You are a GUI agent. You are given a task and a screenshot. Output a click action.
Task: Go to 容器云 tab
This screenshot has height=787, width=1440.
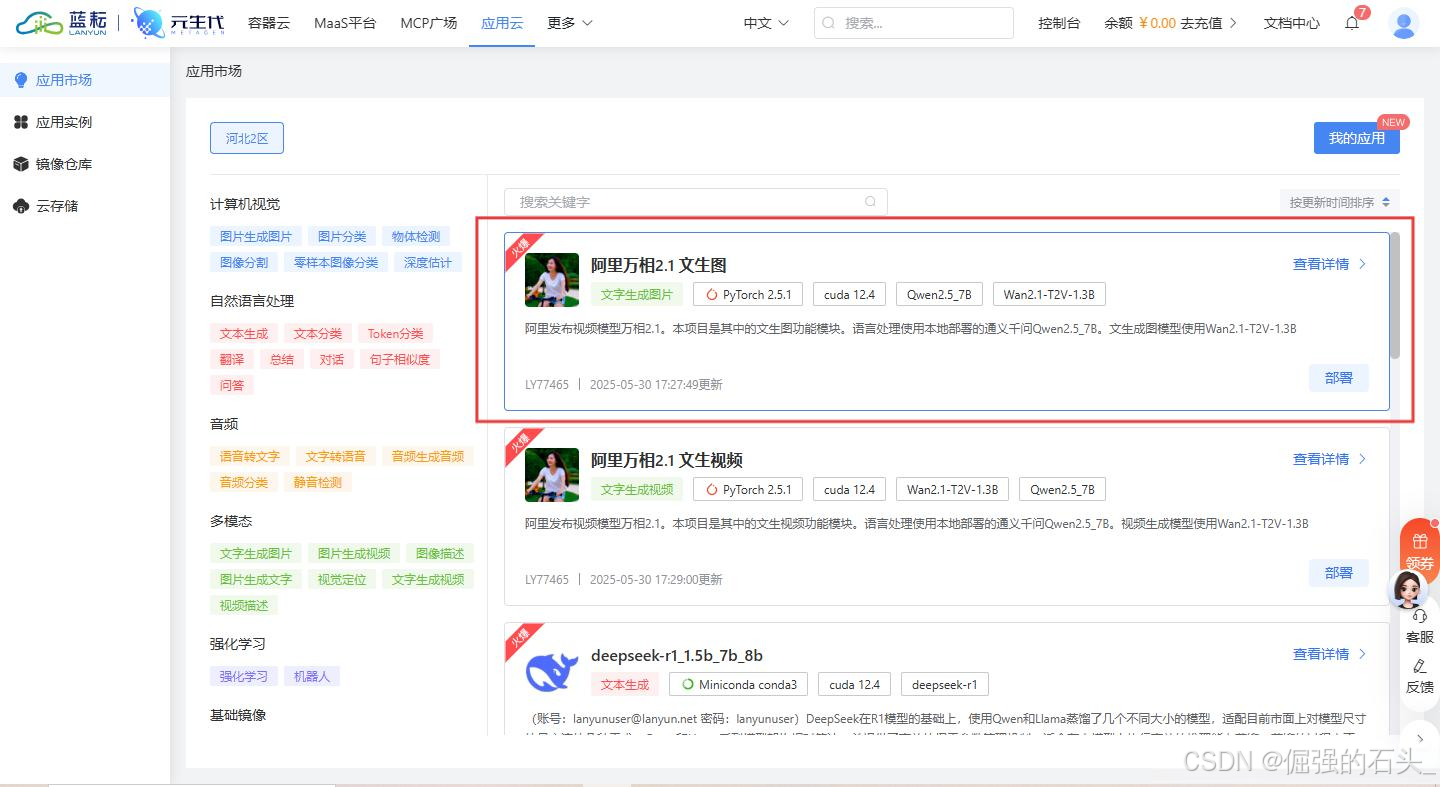tap(269, 23)
